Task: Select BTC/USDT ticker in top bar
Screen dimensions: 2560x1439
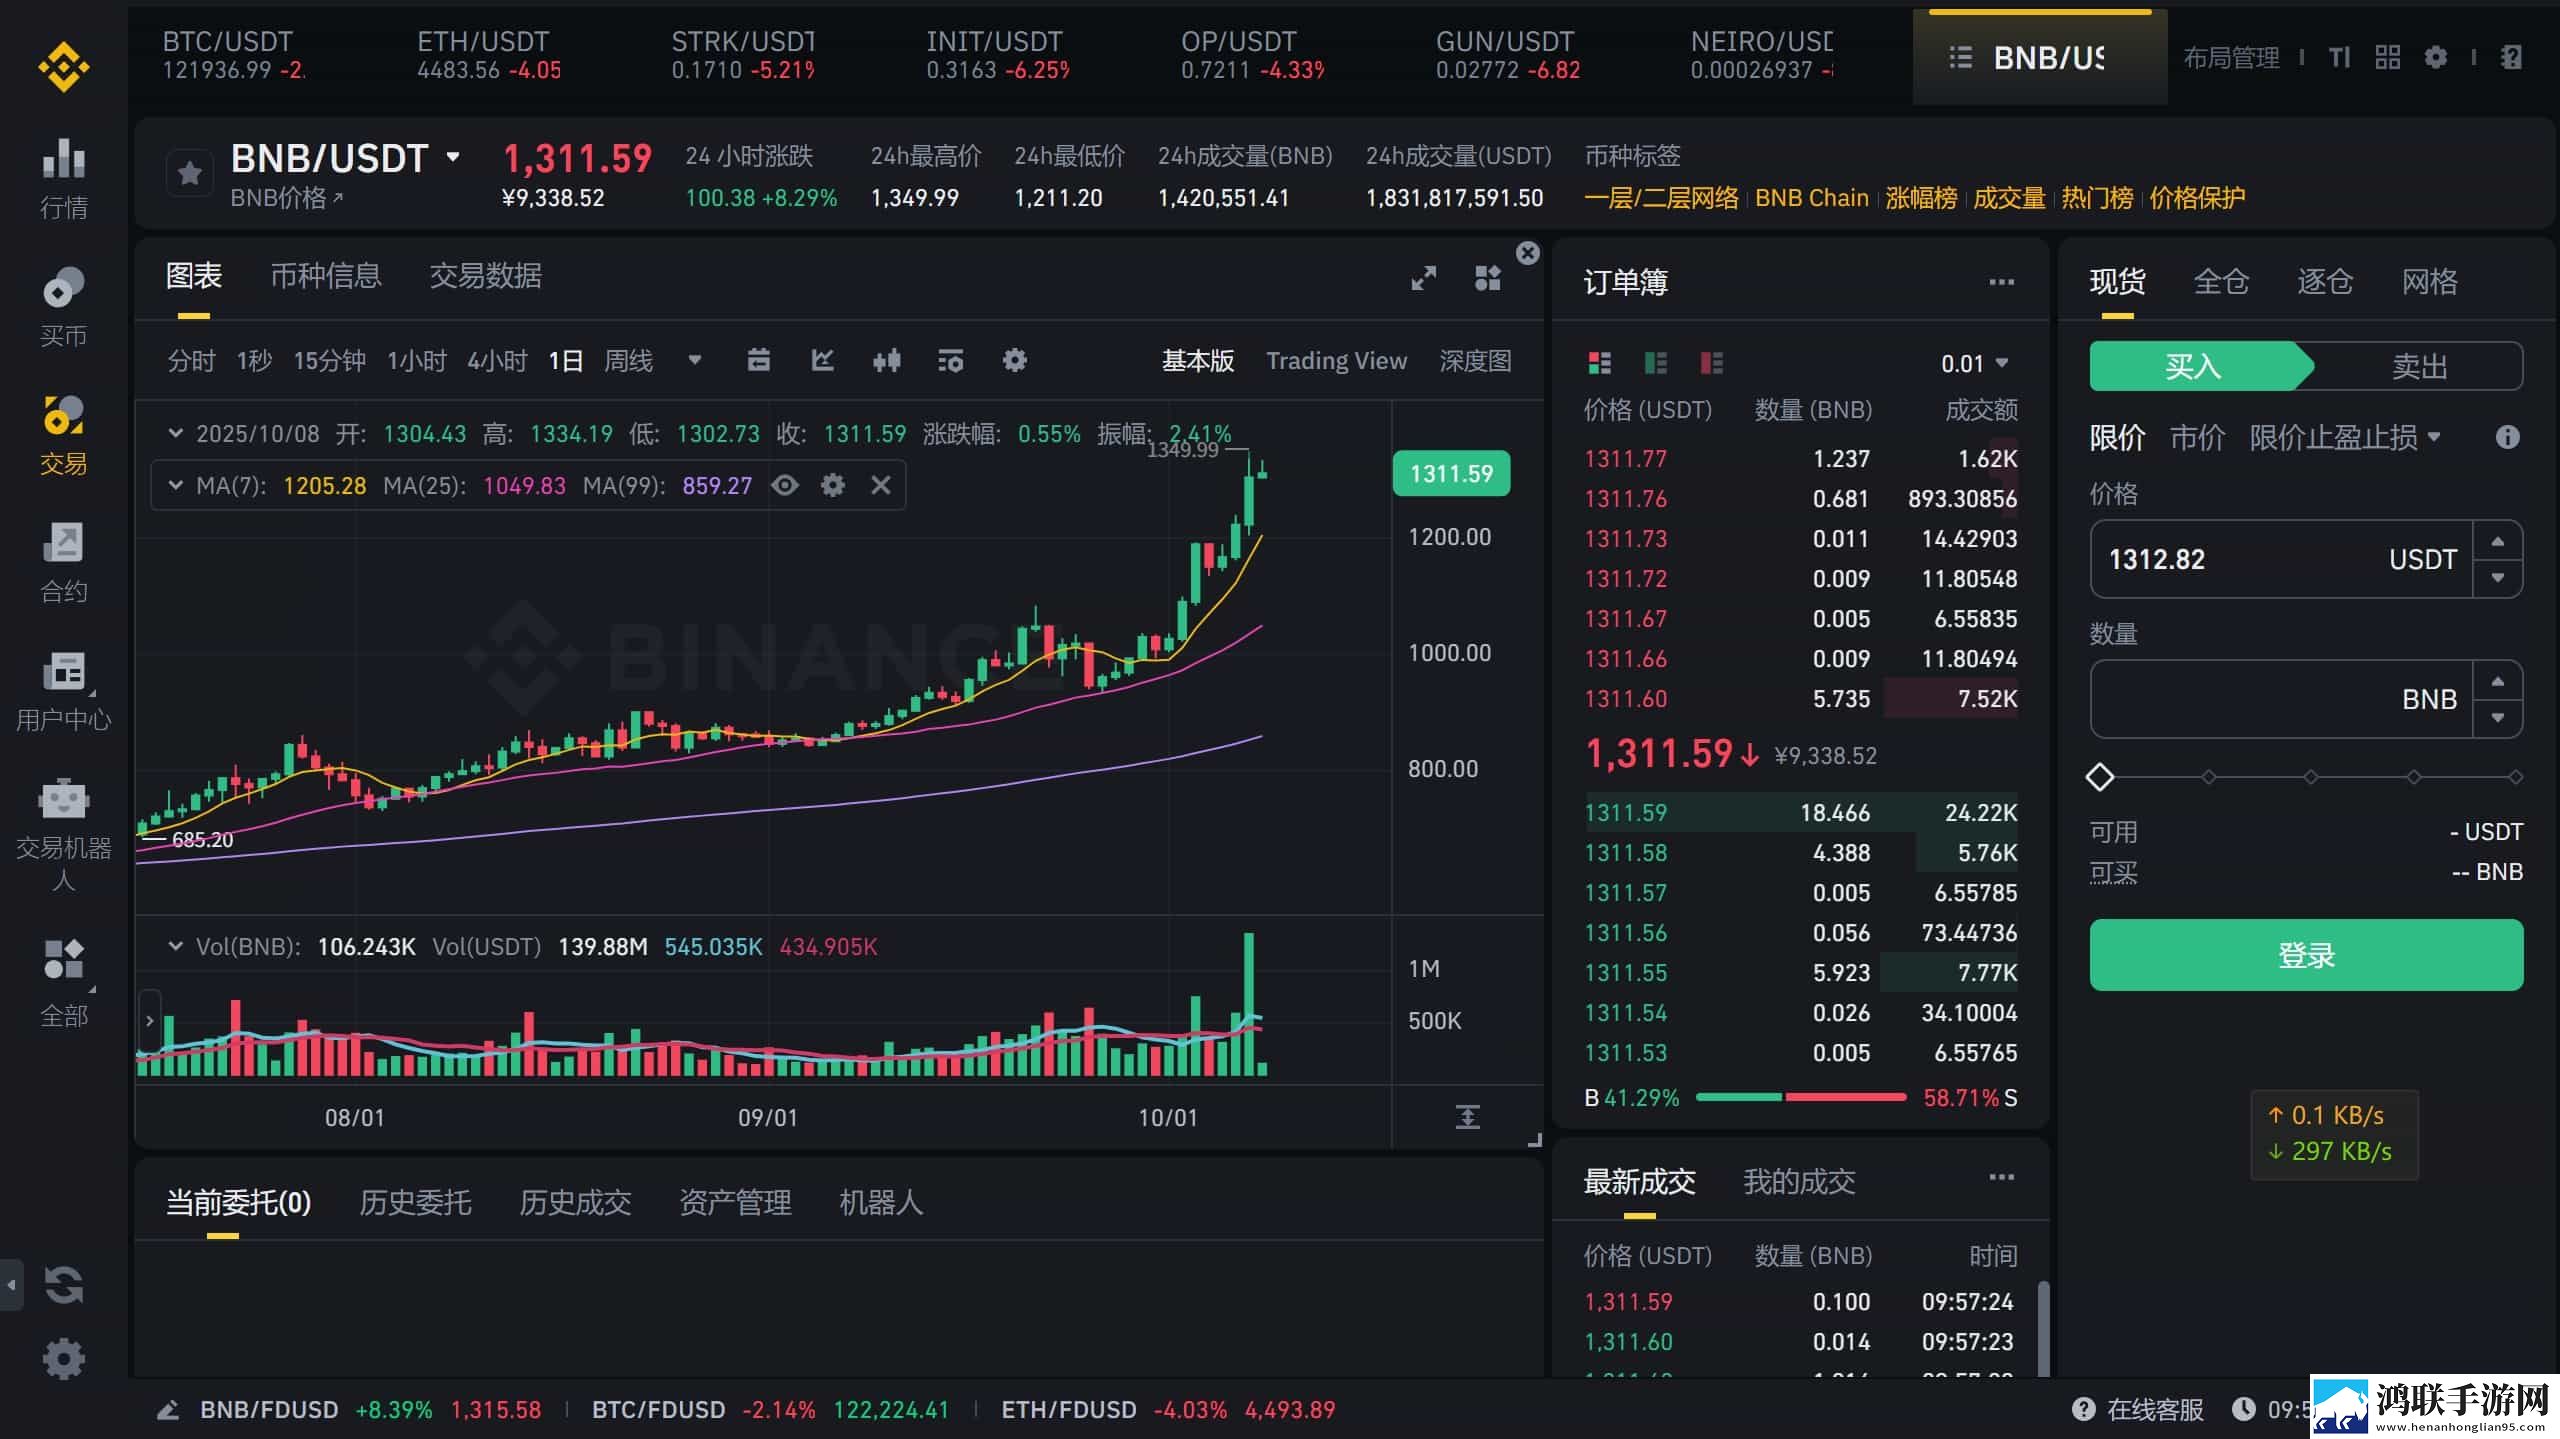Action: [233, 55]
